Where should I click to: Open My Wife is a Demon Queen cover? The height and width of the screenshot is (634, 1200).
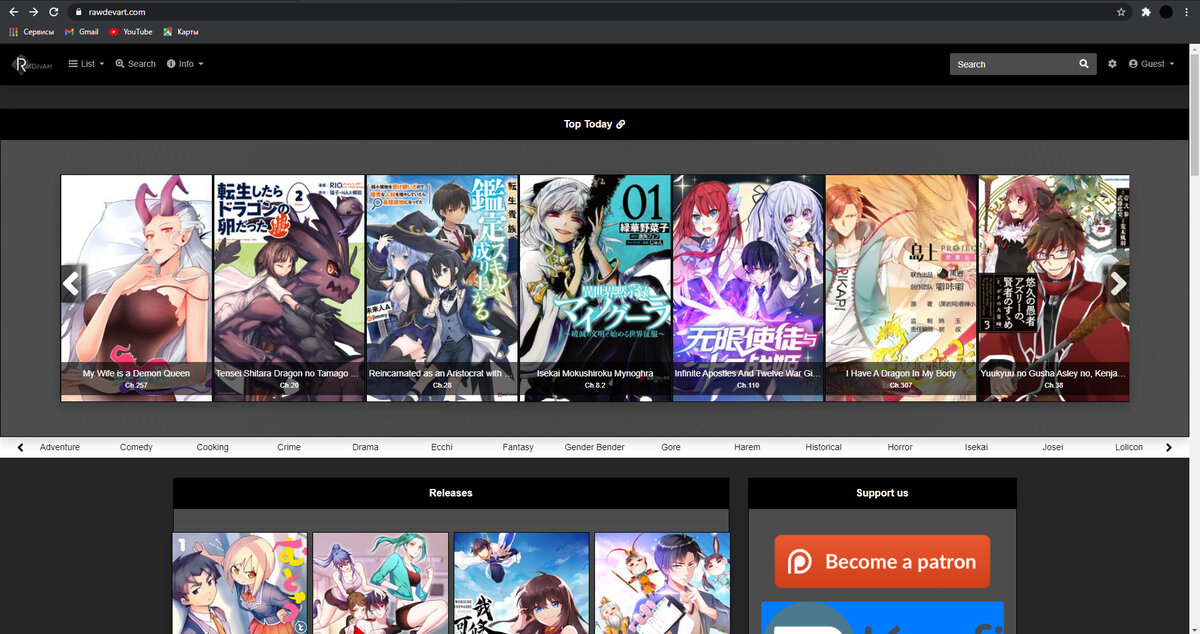(x=136, y=288)
